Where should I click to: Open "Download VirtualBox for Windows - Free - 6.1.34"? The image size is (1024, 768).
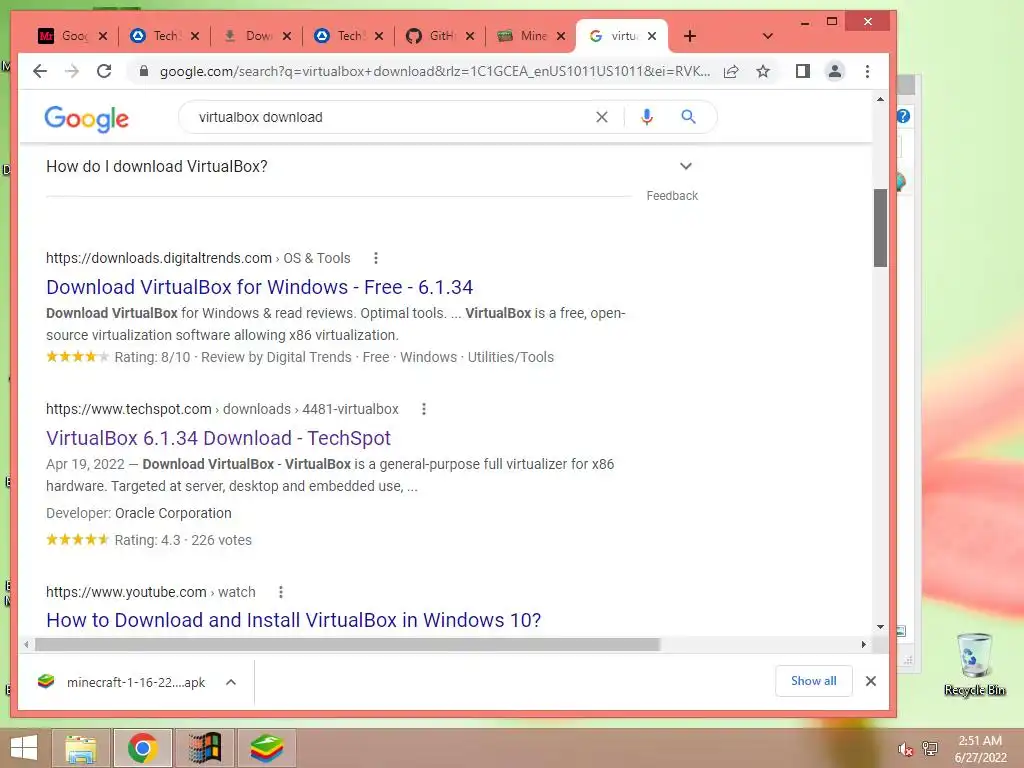259,287
